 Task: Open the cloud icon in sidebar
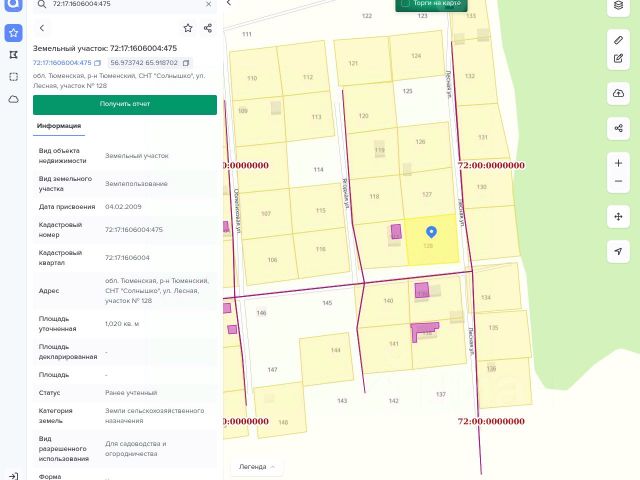tap(13, 99)
